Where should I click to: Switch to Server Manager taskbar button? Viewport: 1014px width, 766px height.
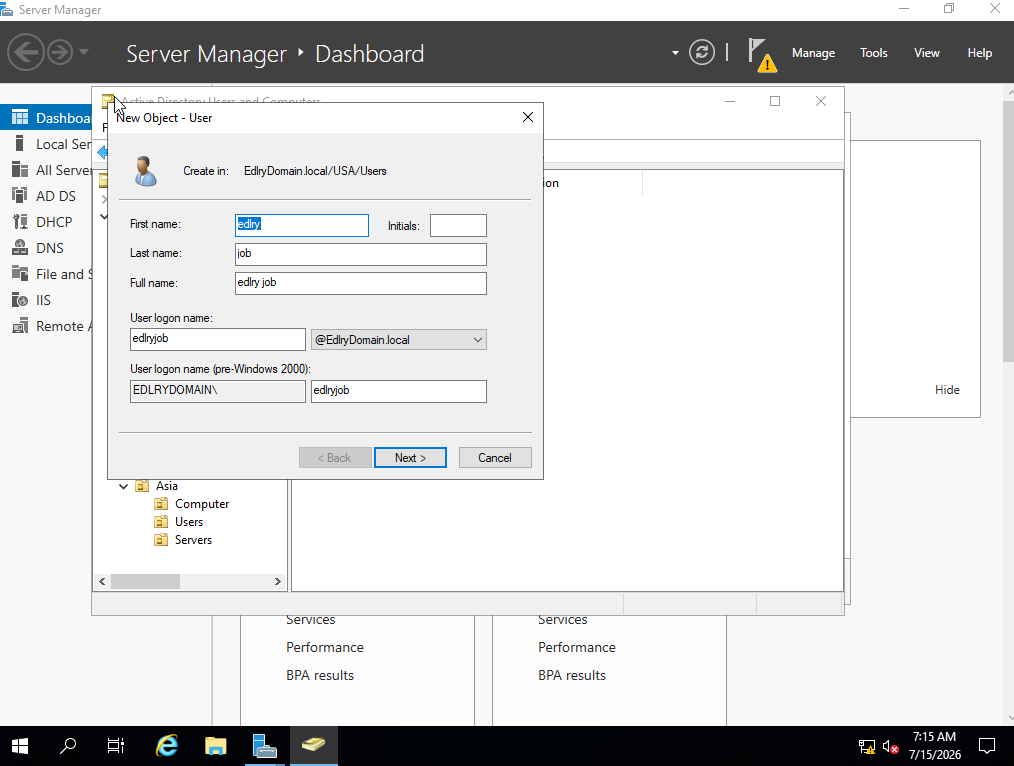pyautogui.click(x=264, y=746)
